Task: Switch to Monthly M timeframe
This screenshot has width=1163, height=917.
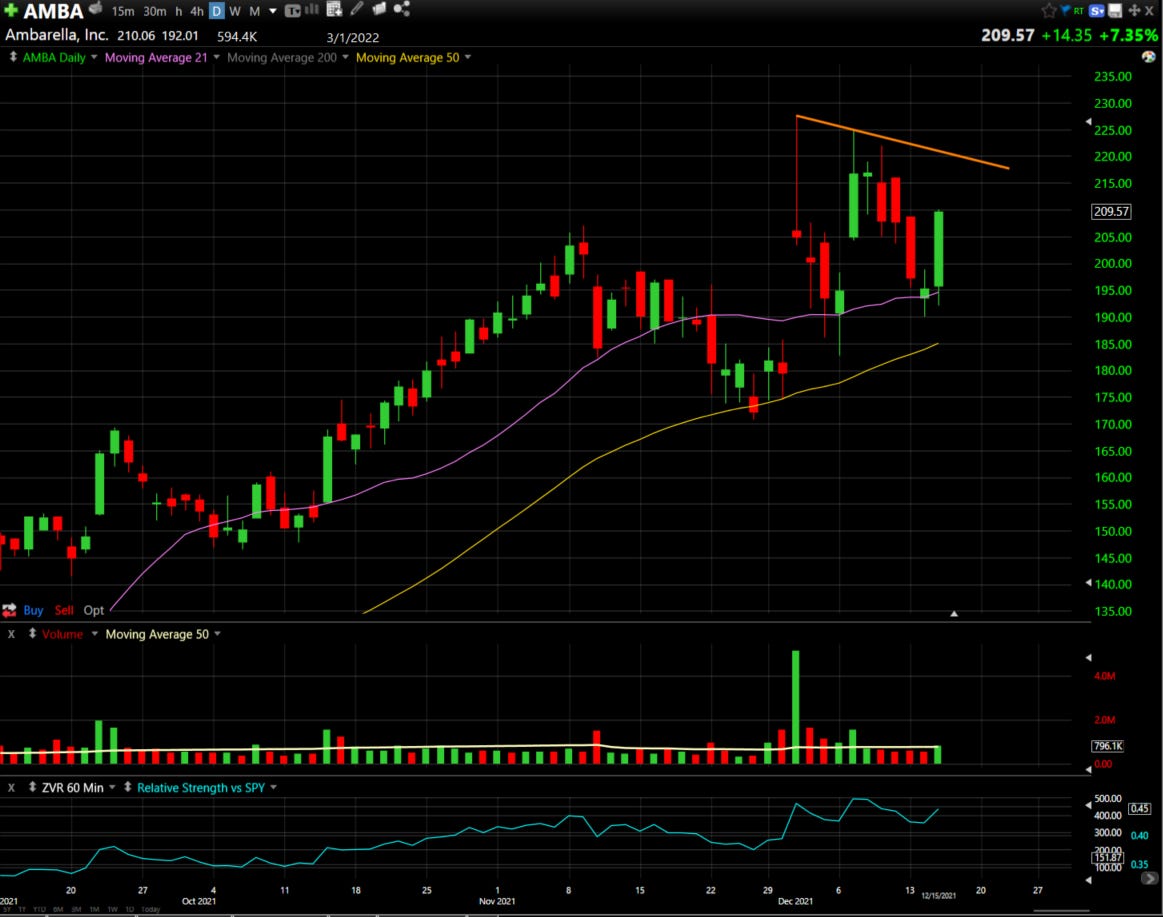Action: 254,11
